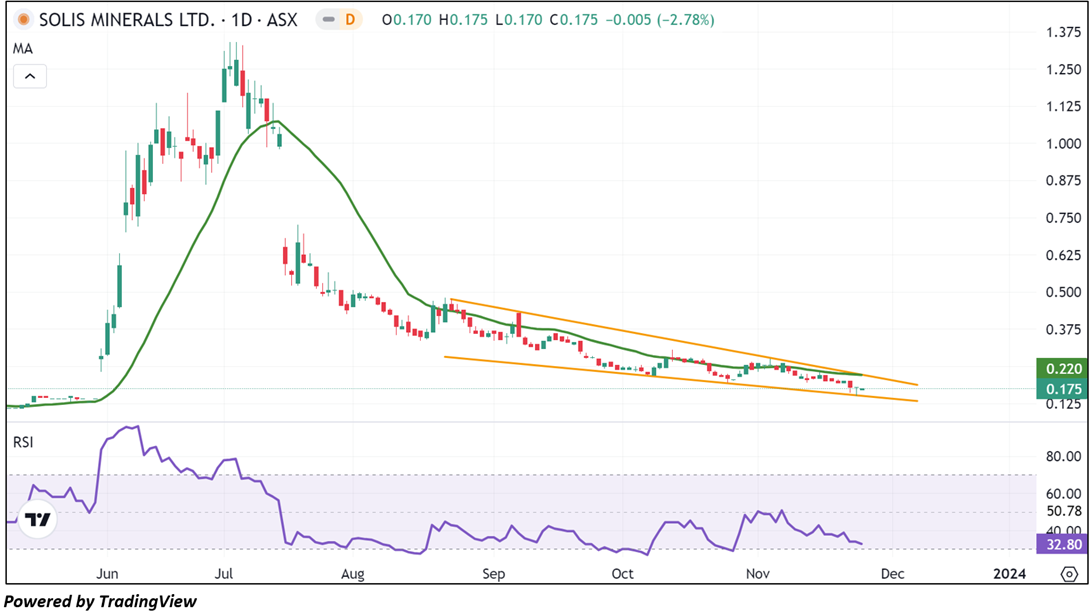Screen dimensions: 1090x612
Task: Click the open price O0.170 value
Action: coord(407,20)
